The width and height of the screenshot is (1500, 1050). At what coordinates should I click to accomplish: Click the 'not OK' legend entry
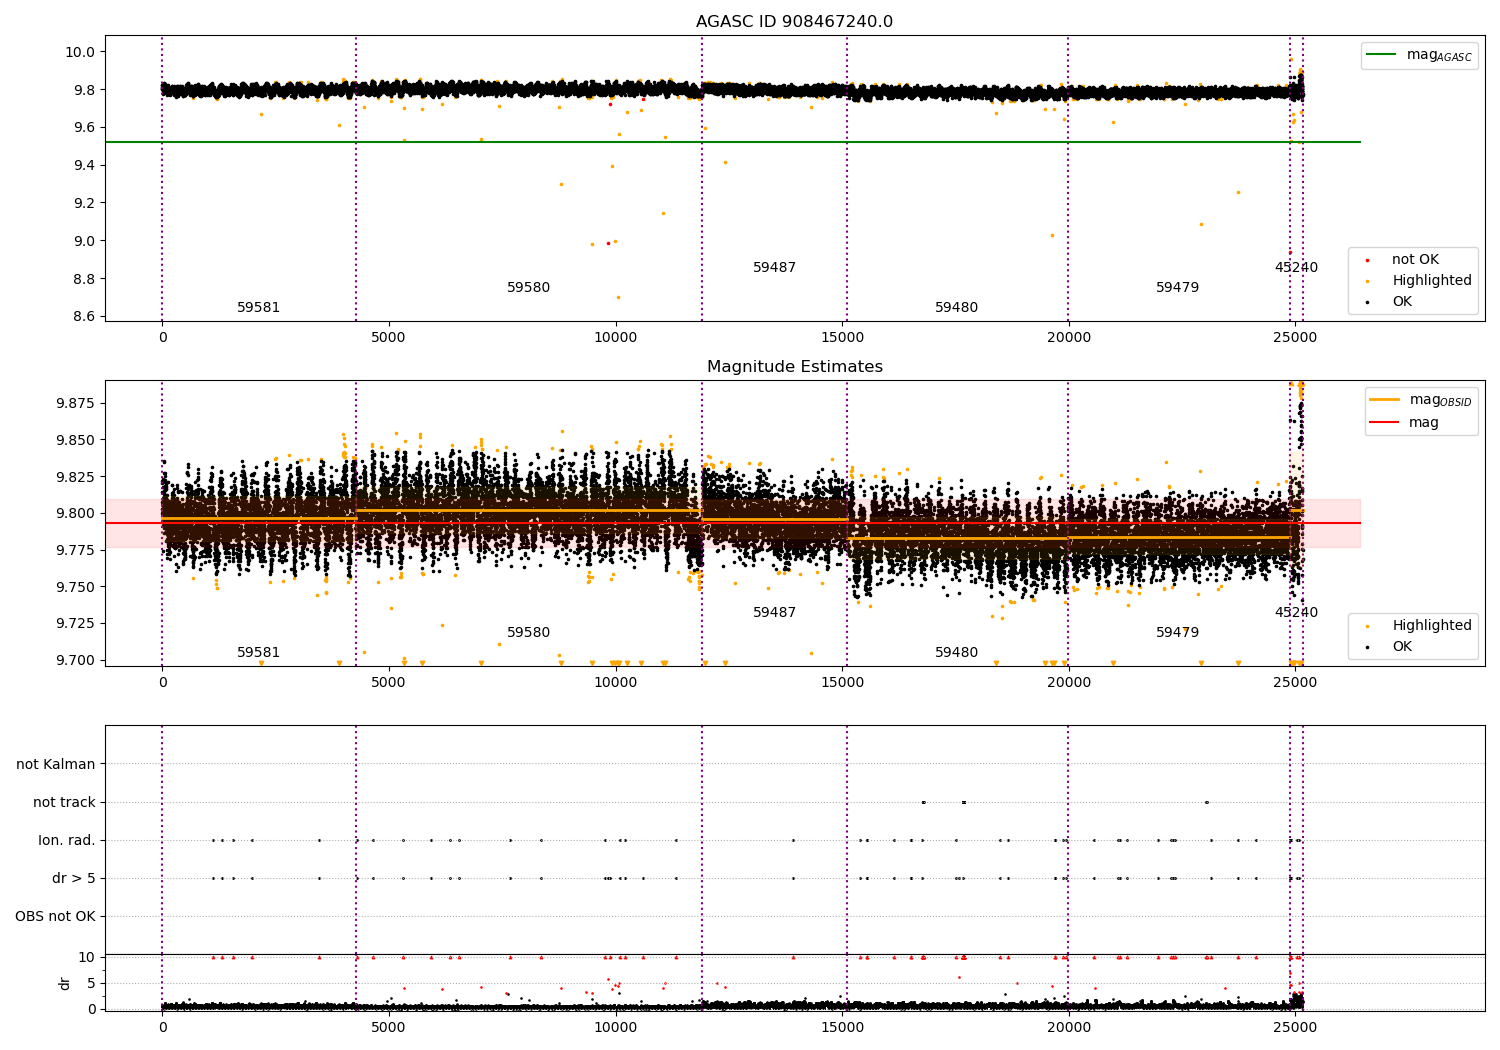click(x=1415, y=260)
